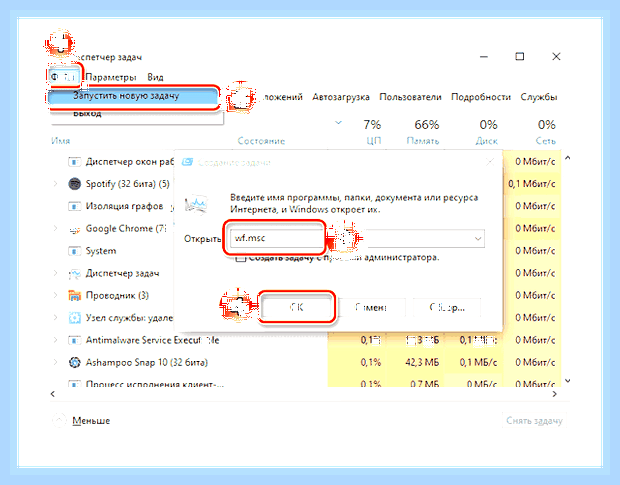Click the Проводник folder icon
This screenshot has height=485, width=620.
pos(74,295)
